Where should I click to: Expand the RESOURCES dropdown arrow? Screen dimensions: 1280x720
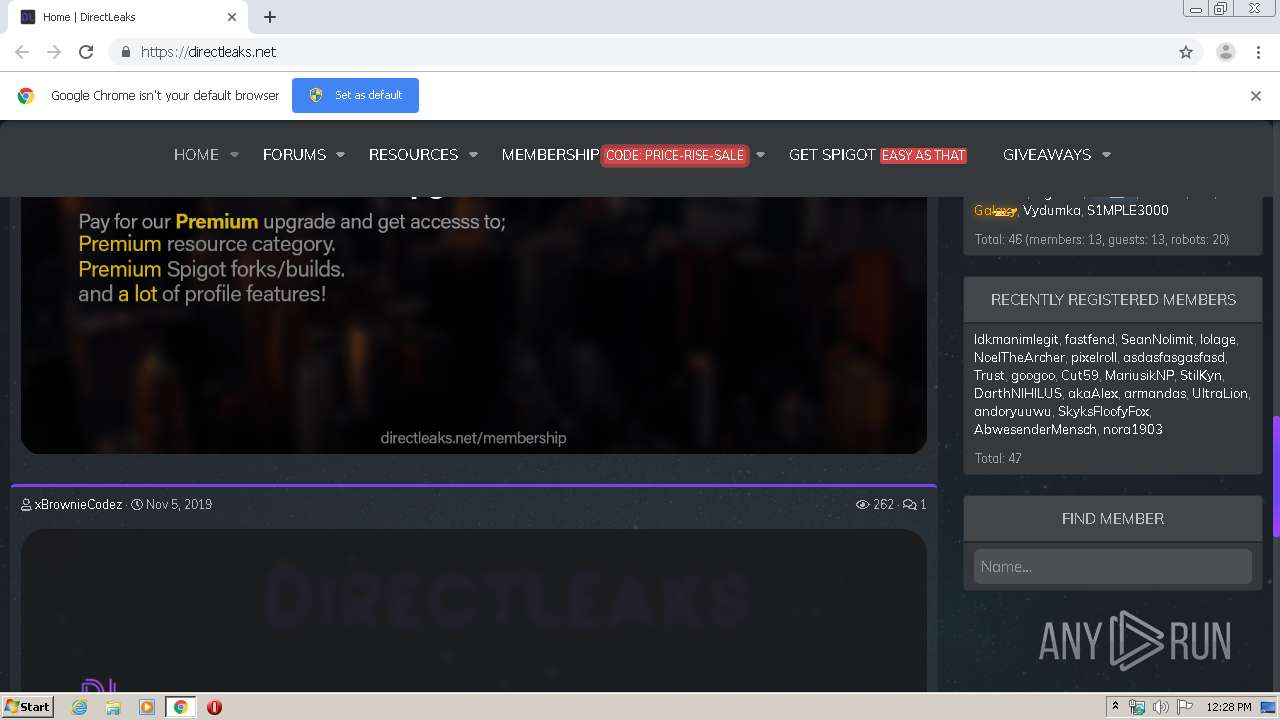pos(473,155)
